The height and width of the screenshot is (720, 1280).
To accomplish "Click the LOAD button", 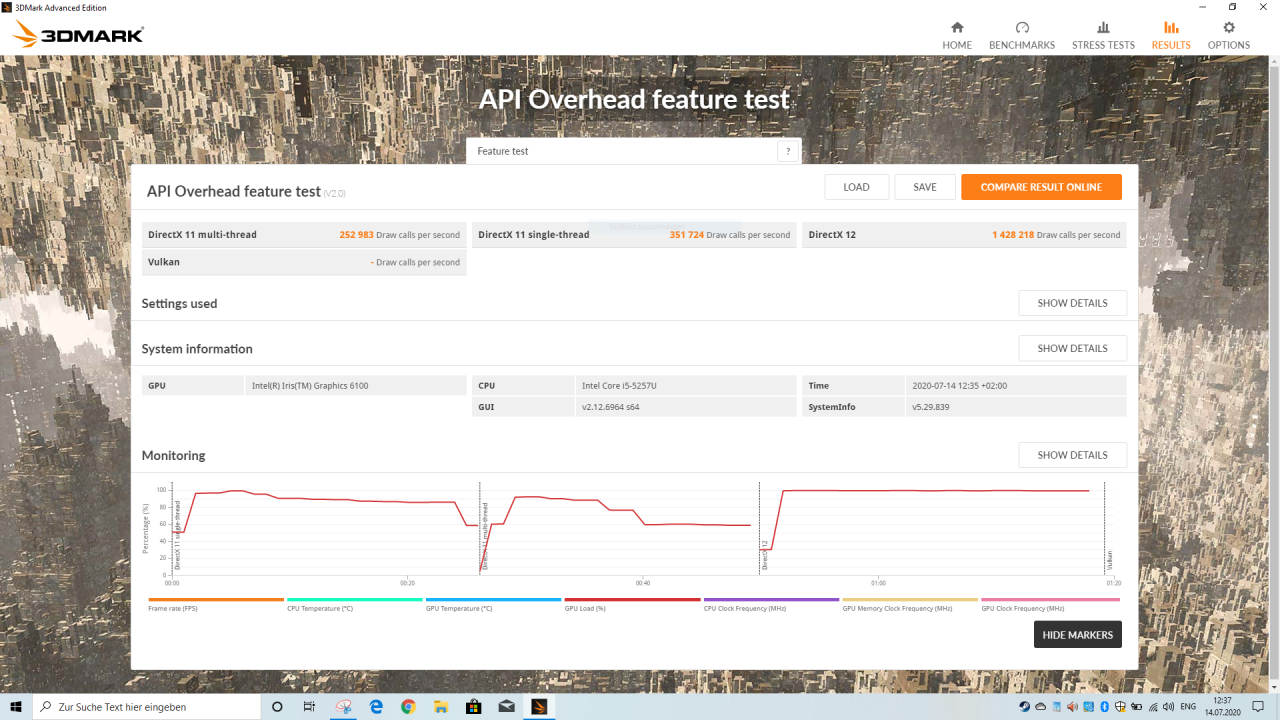I will tap(856, 187).
